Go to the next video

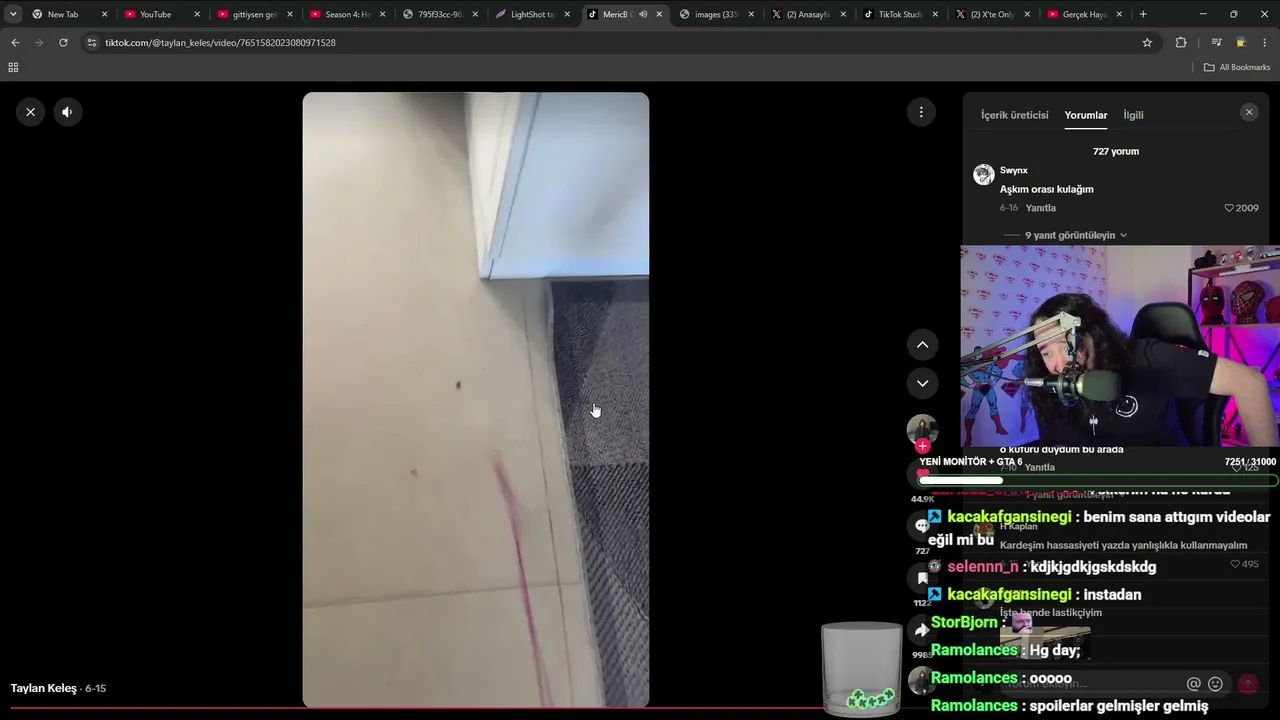922,383
